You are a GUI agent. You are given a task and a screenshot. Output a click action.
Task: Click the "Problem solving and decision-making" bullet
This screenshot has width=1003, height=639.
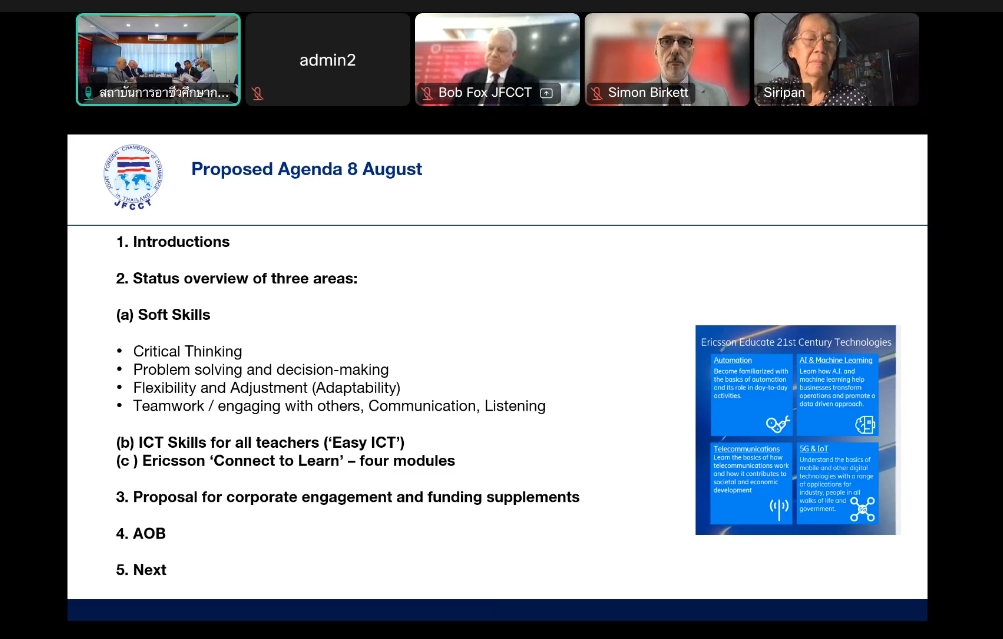click(x=261, y=370)
